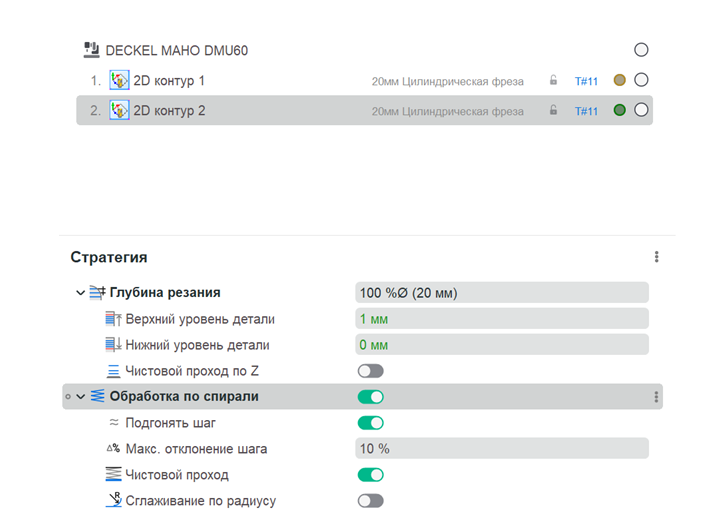
Task: Enable the Чистовой проход по Z switch
Action: click(x=371, y=371)
